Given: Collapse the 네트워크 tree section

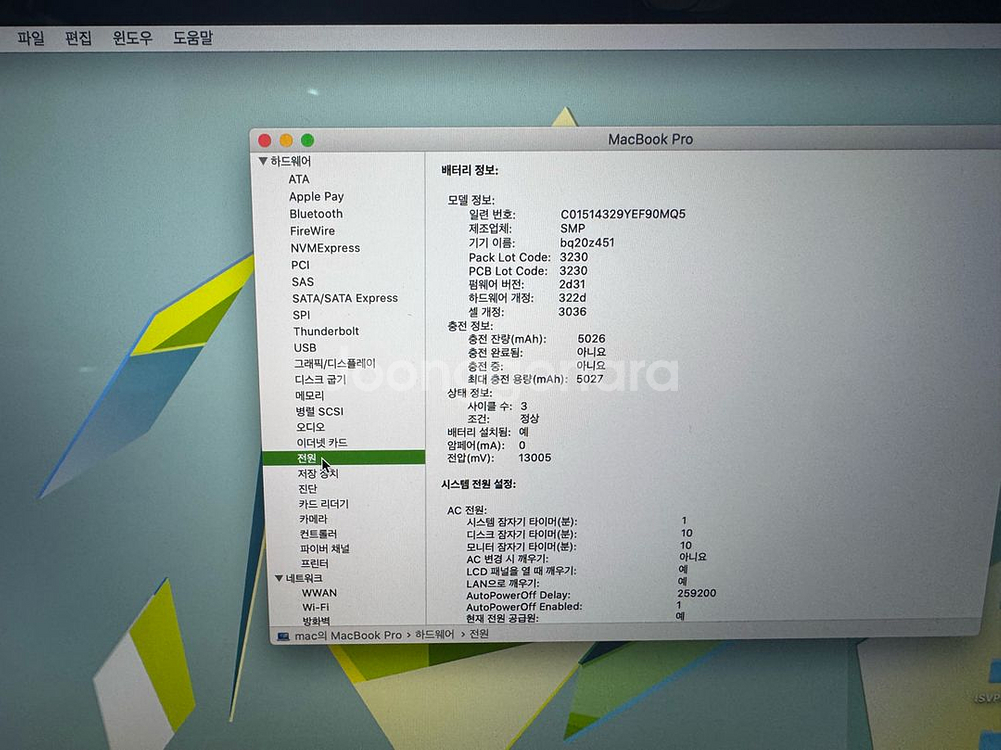Looking at the screenshot, I should coord(279,578).
